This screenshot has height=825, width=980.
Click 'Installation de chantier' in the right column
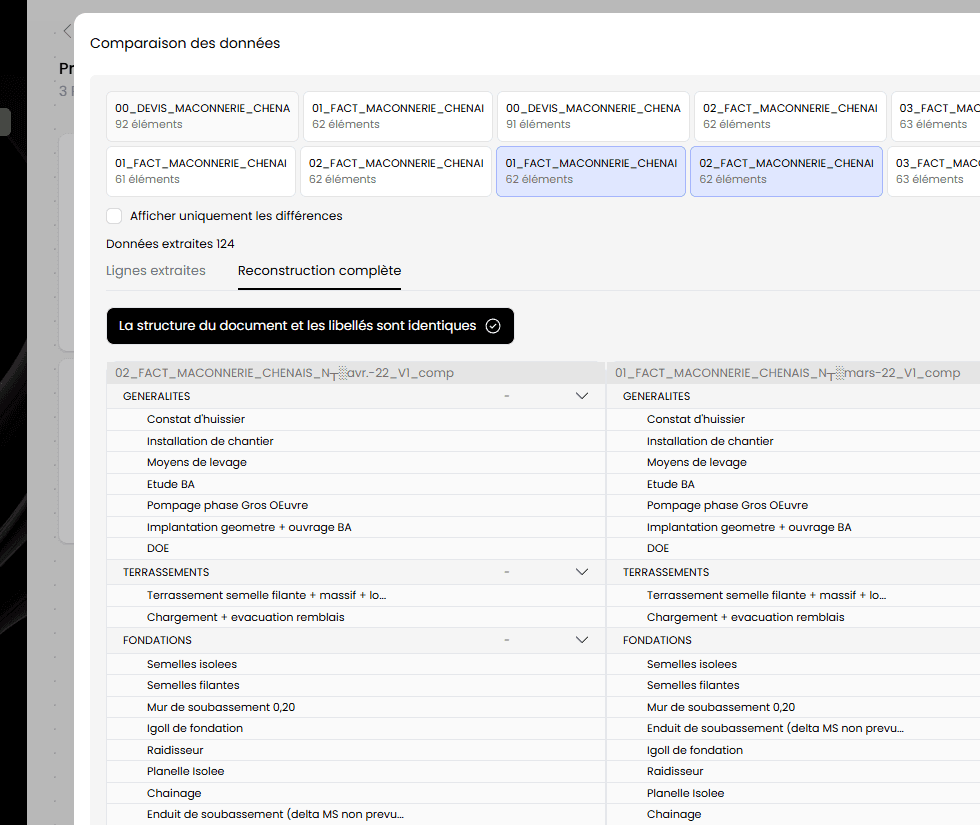[710, 441]
